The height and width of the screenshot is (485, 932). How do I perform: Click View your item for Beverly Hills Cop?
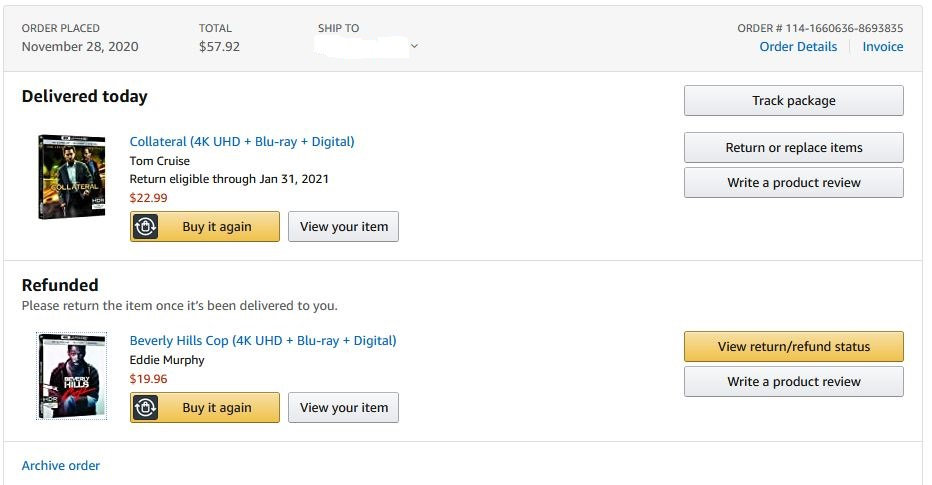[343, 408]
